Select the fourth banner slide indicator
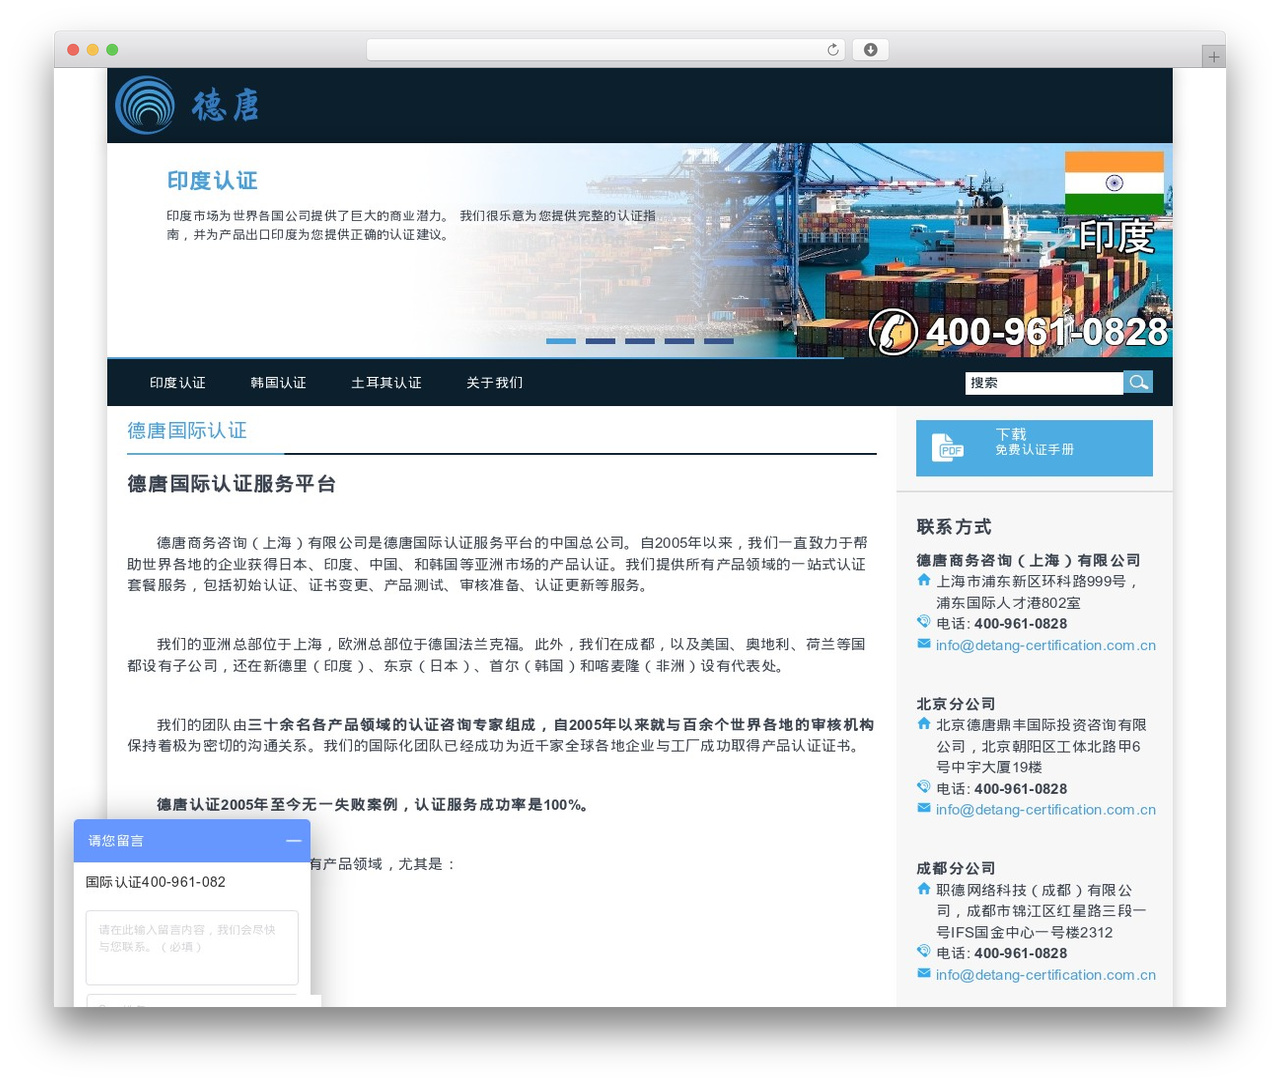1280x1084 pixels. tap(679, 341)
